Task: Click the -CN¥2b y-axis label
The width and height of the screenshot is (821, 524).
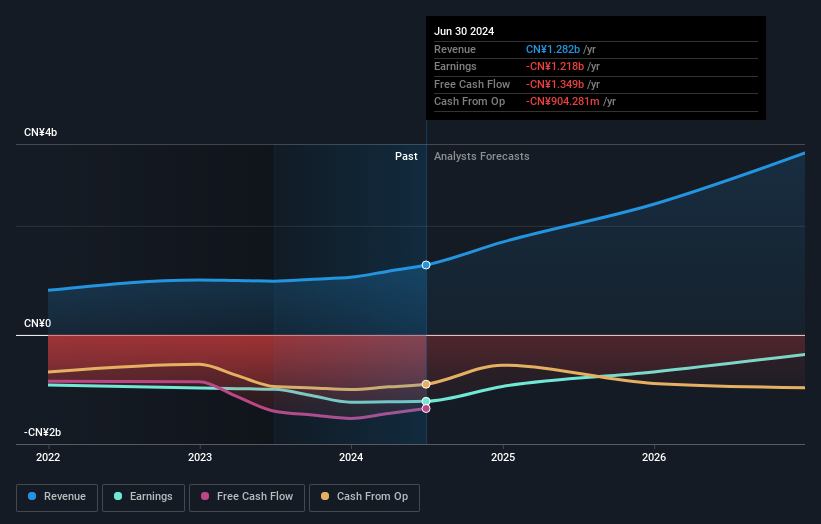Action: coord(42,432)
